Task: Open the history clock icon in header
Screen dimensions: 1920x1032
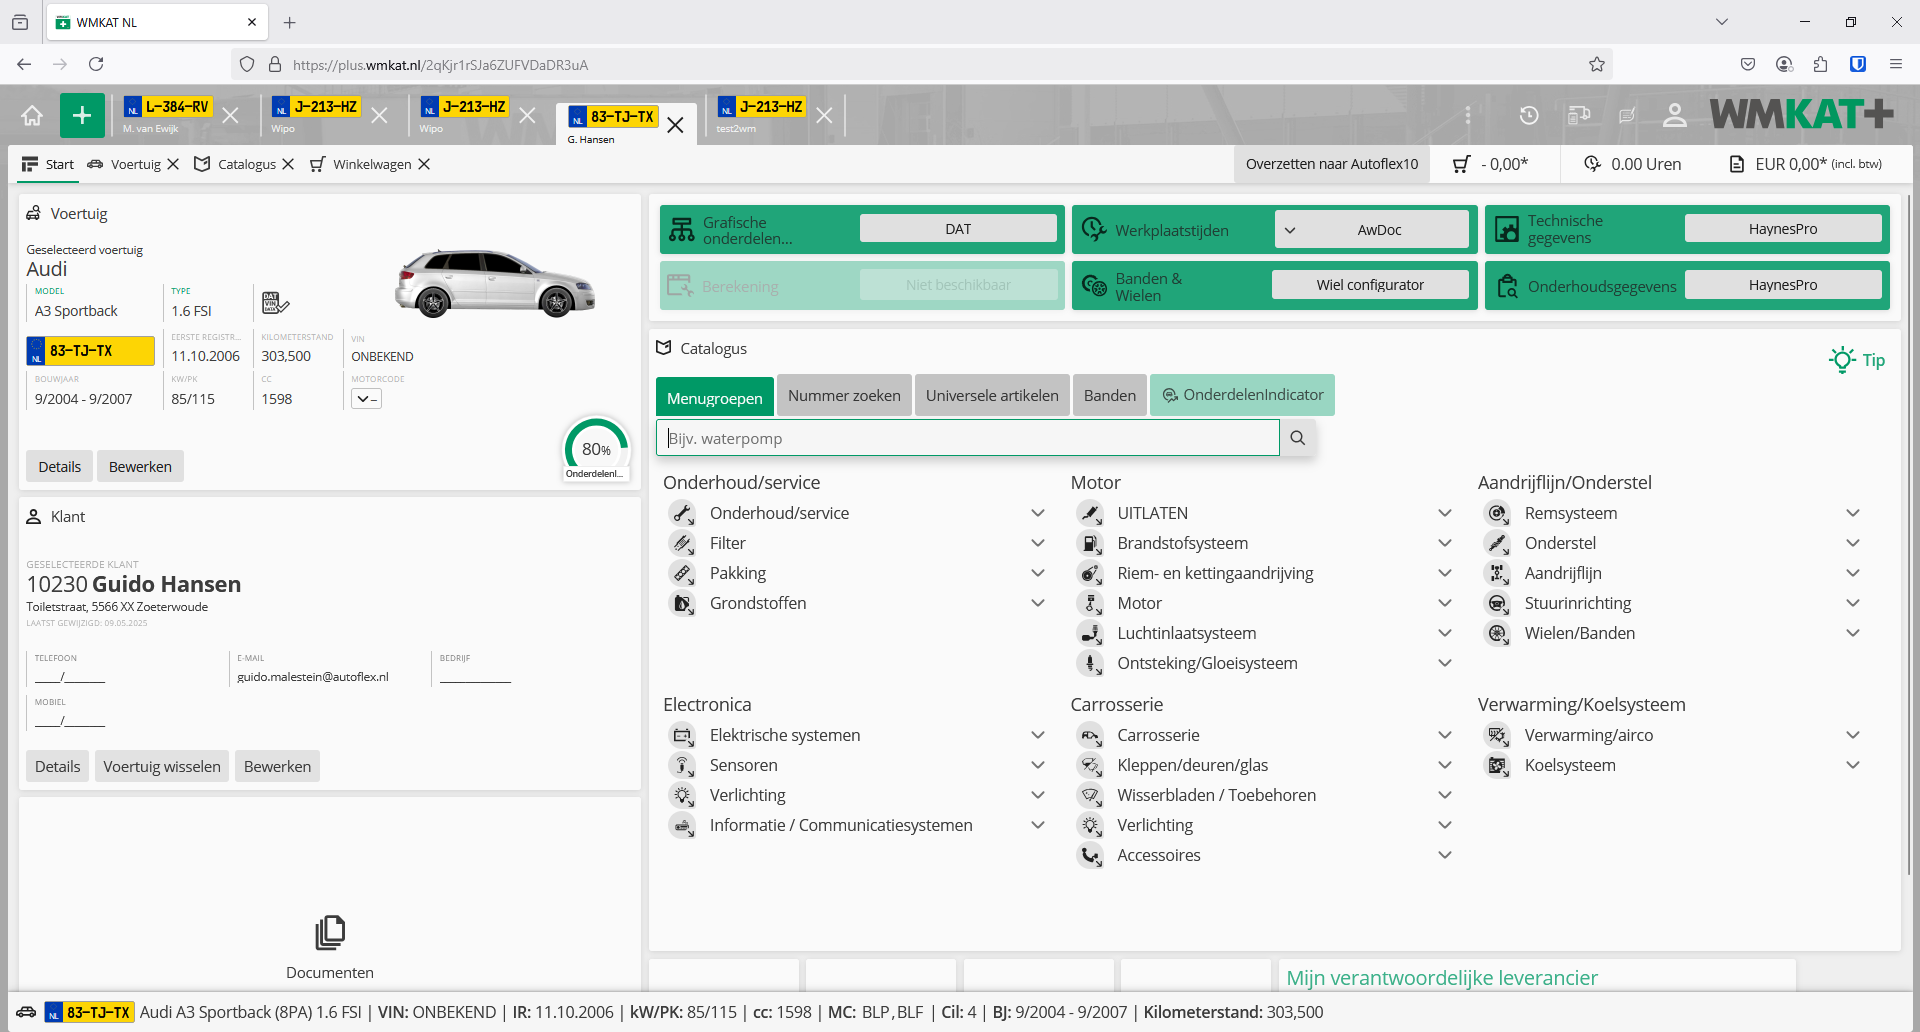Action: tap(1528, 116)
